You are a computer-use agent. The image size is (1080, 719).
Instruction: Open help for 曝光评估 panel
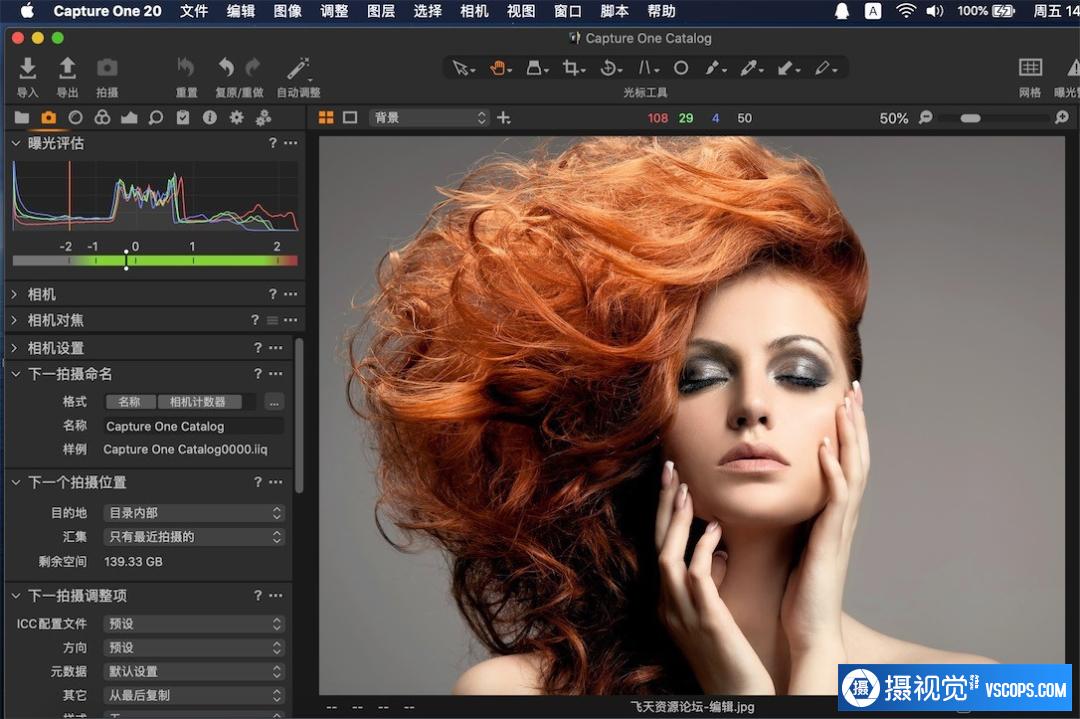(273, 143)
